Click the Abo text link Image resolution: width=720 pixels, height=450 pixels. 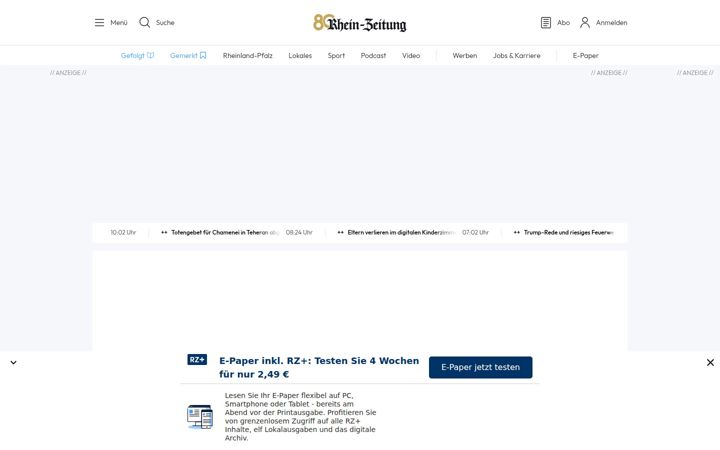[563, 22]
